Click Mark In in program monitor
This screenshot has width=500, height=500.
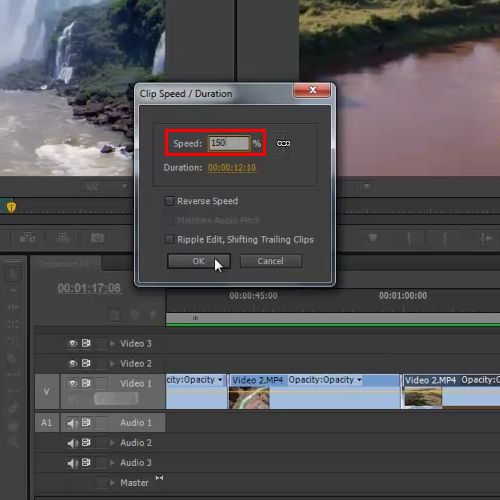coord(409,238)
